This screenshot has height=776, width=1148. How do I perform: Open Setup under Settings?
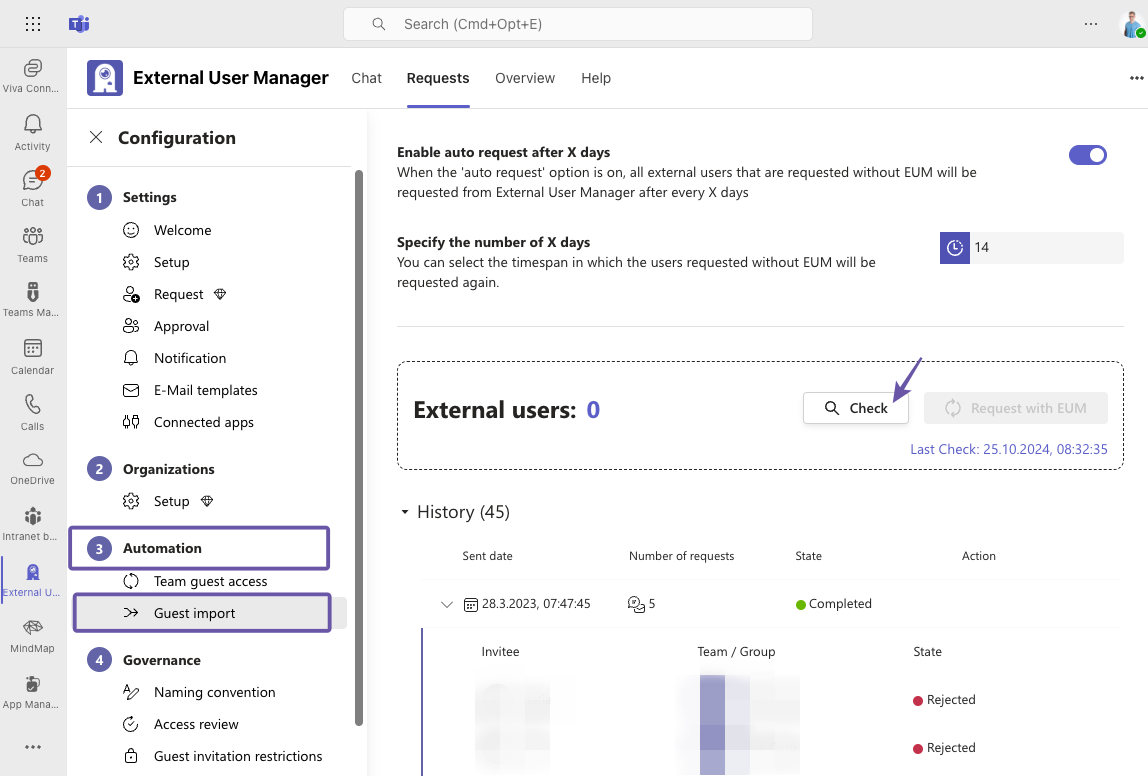point(171,263)
